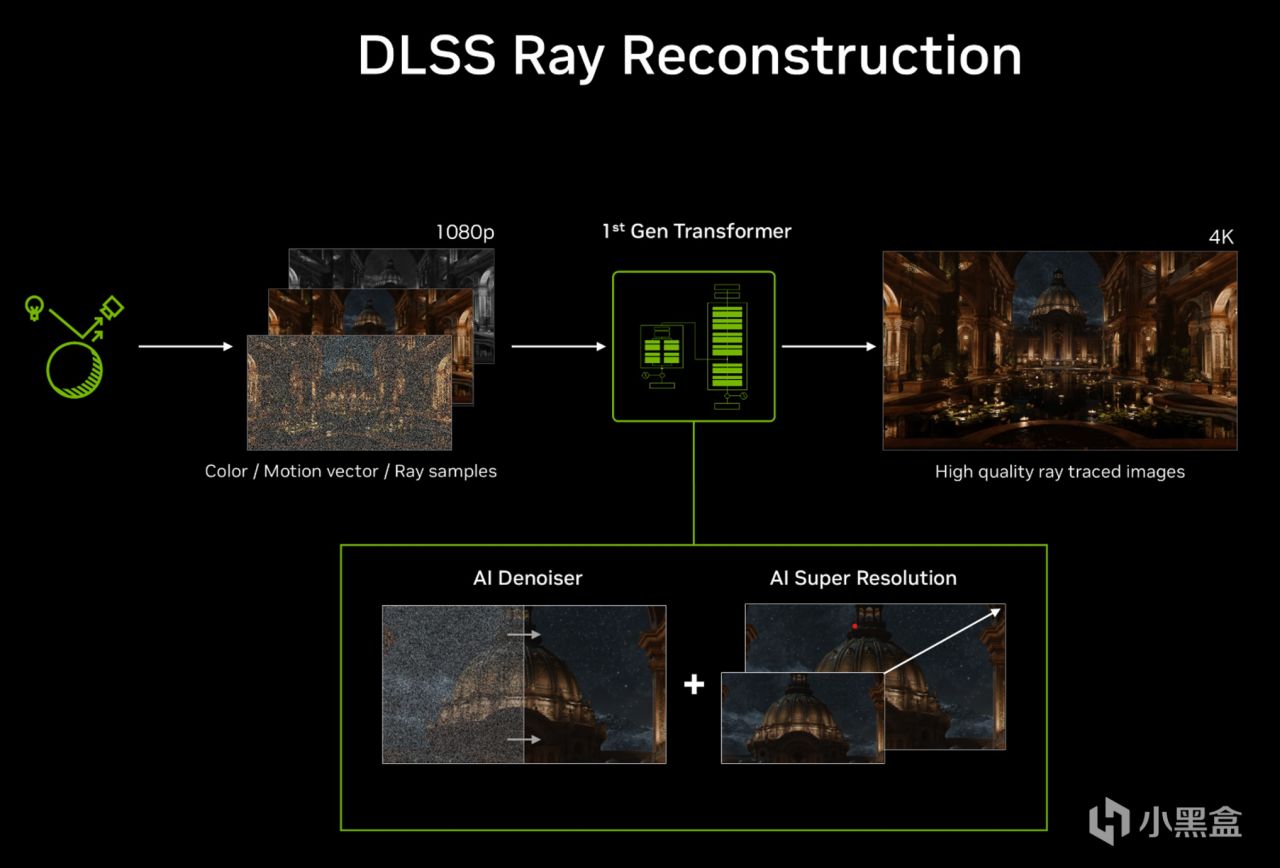Click the green shaded sphere icon

tap(75, 369)
